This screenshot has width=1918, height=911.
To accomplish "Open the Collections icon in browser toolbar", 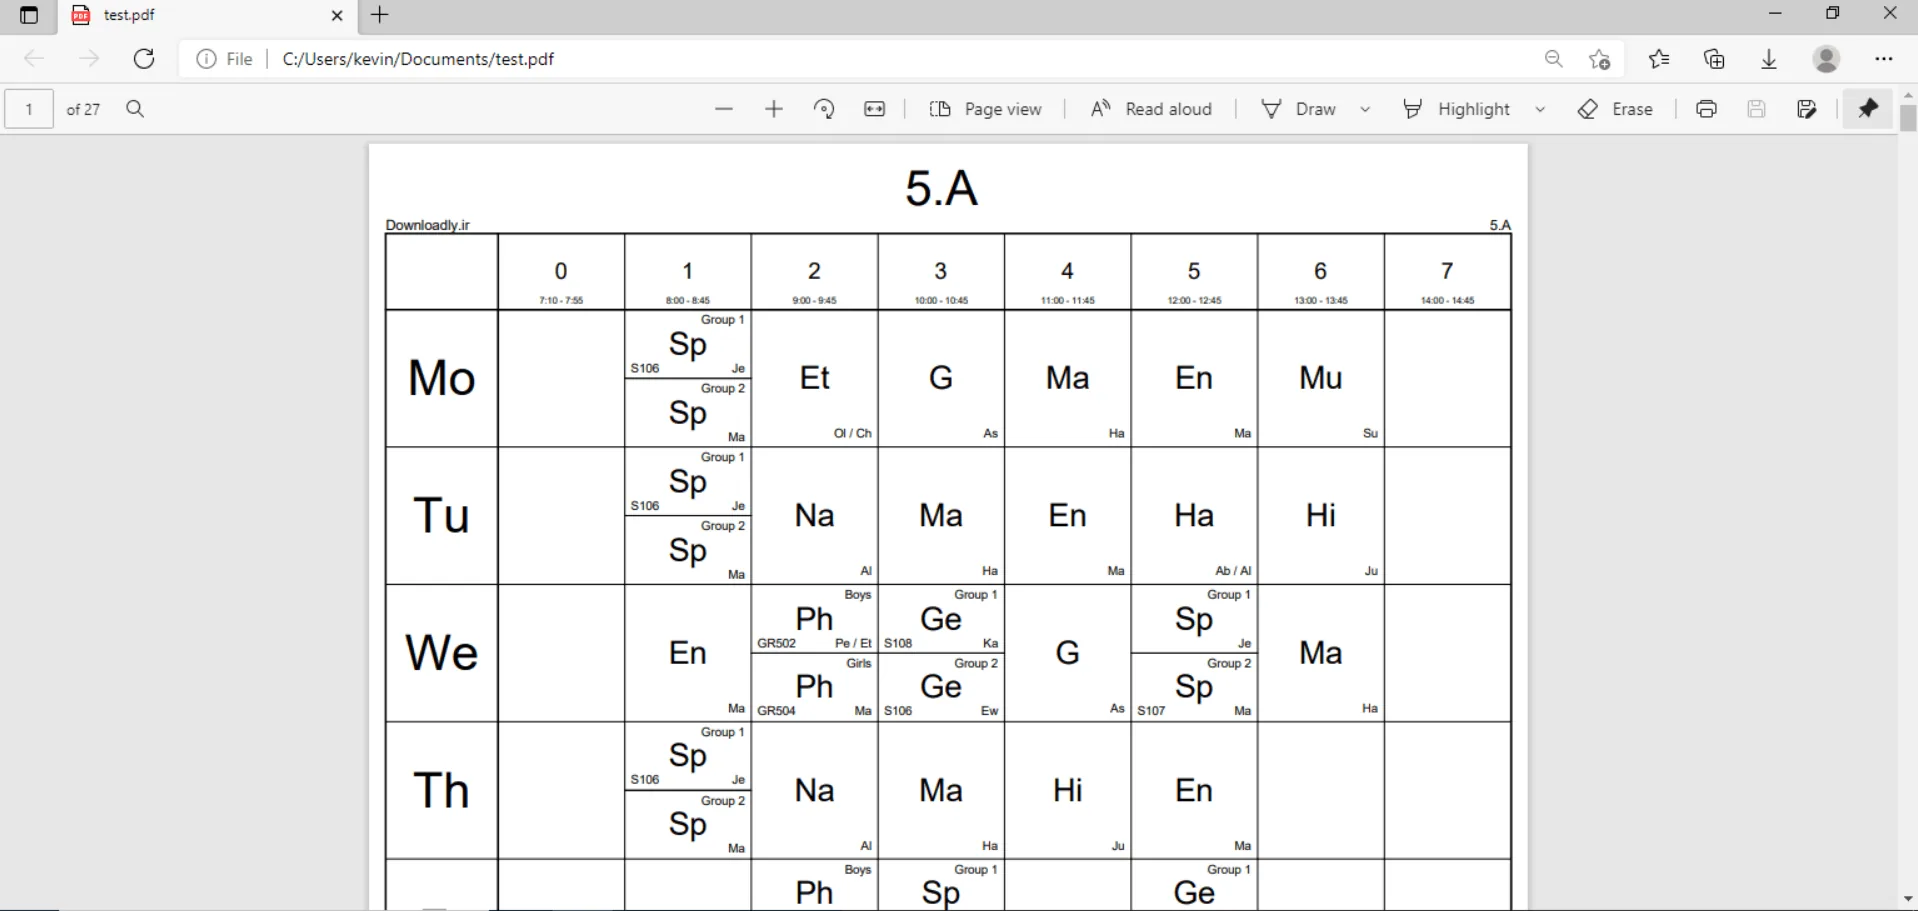I will click(x=1714, y=59).
